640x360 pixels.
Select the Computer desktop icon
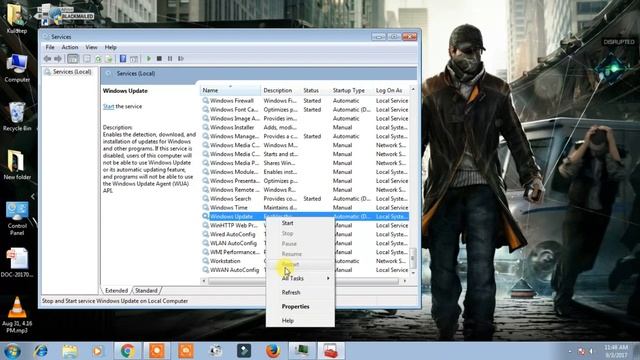pos(17,68)
